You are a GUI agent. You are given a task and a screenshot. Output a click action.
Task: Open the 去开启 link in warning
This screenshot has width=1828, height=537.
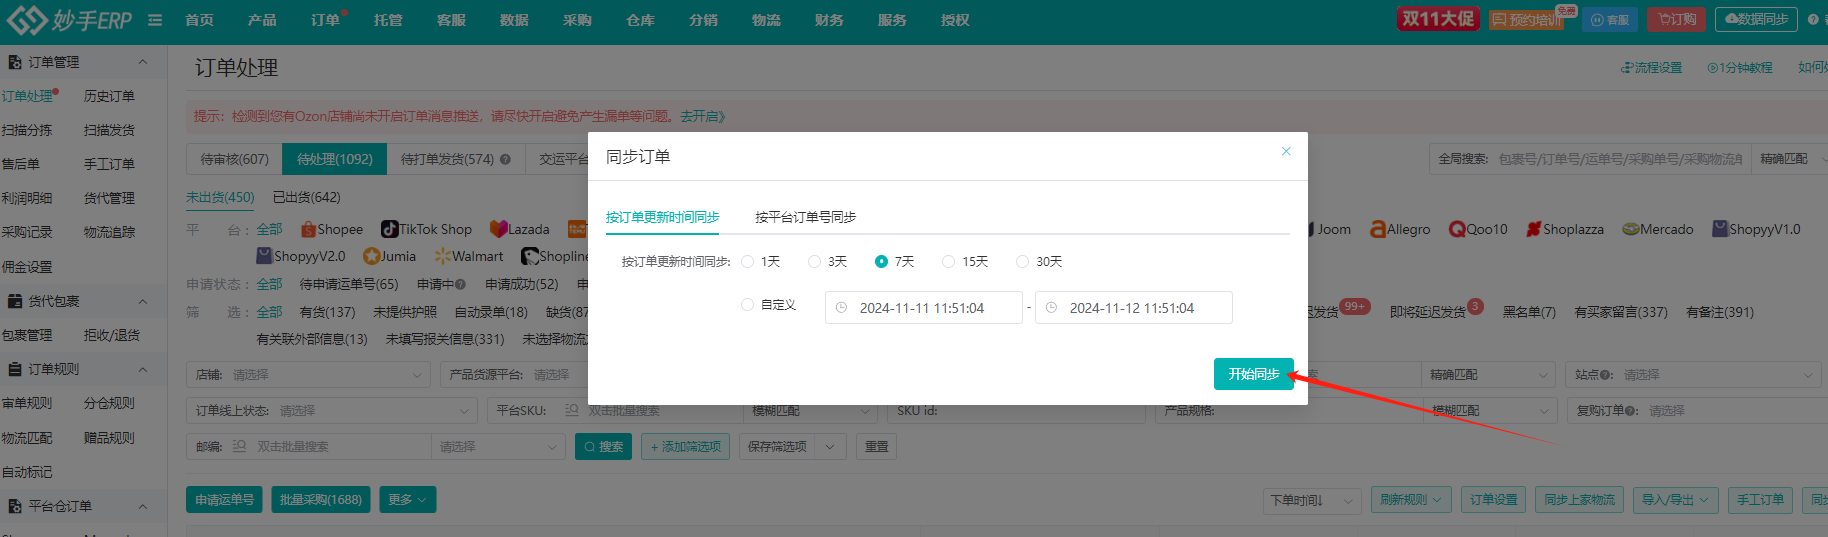click(x=703, y=116)
